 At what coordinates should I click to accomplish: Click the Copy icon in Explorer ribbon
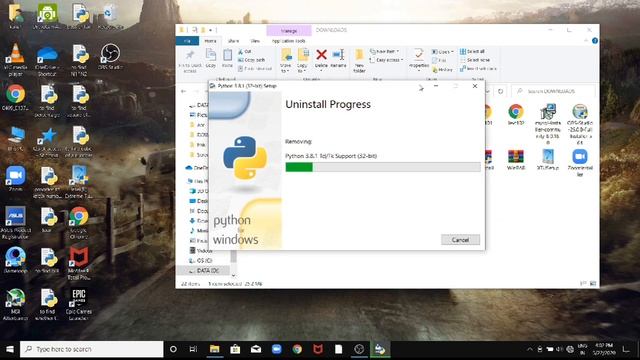pos(211,58)
